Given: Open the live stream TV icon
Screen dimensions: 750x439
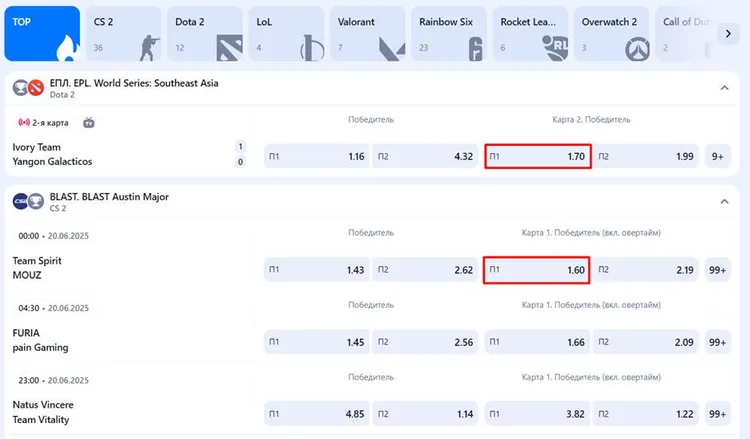Looking at the screenshot, I should tap(89, 123).
